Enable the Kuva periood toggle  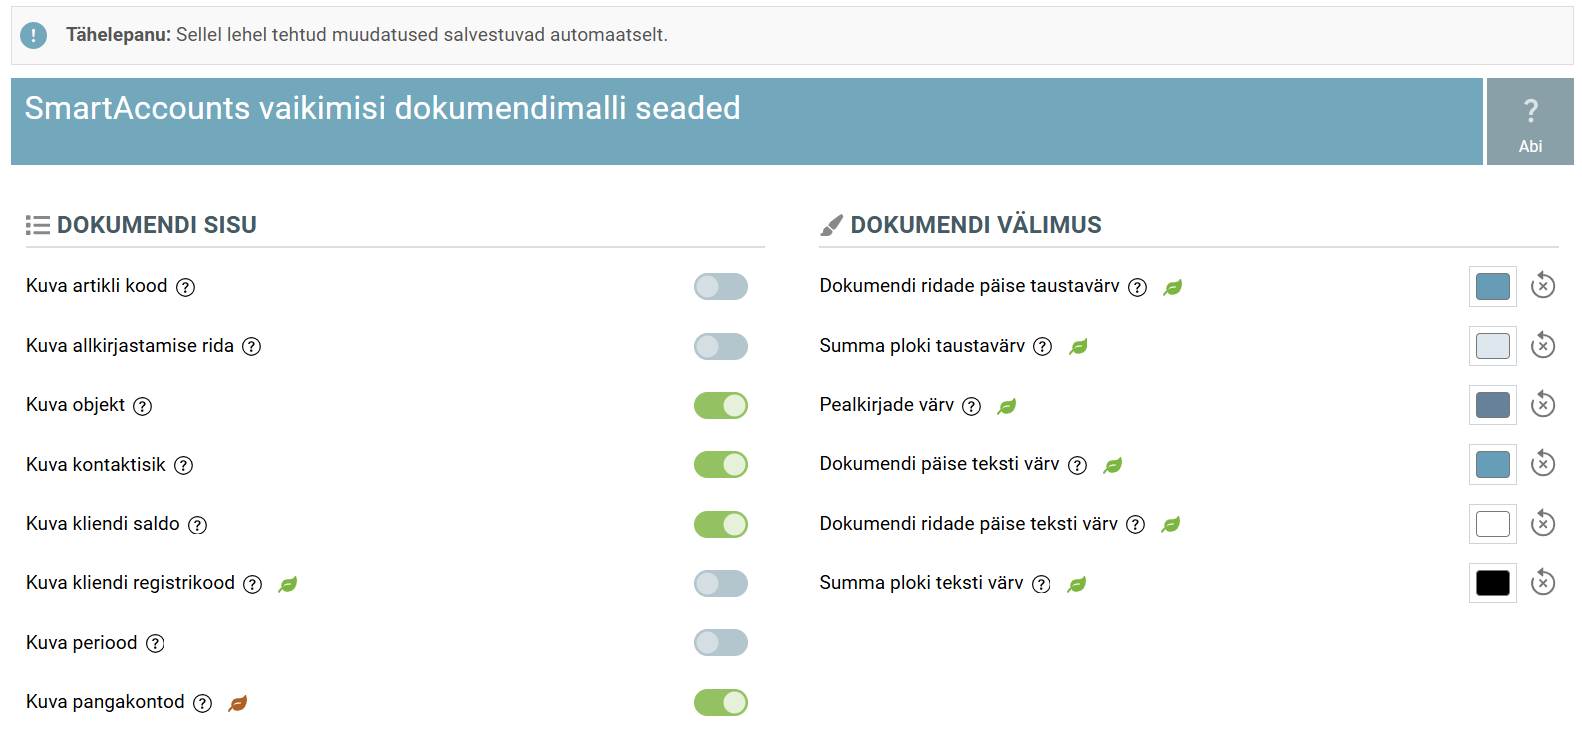pos(721,643)
